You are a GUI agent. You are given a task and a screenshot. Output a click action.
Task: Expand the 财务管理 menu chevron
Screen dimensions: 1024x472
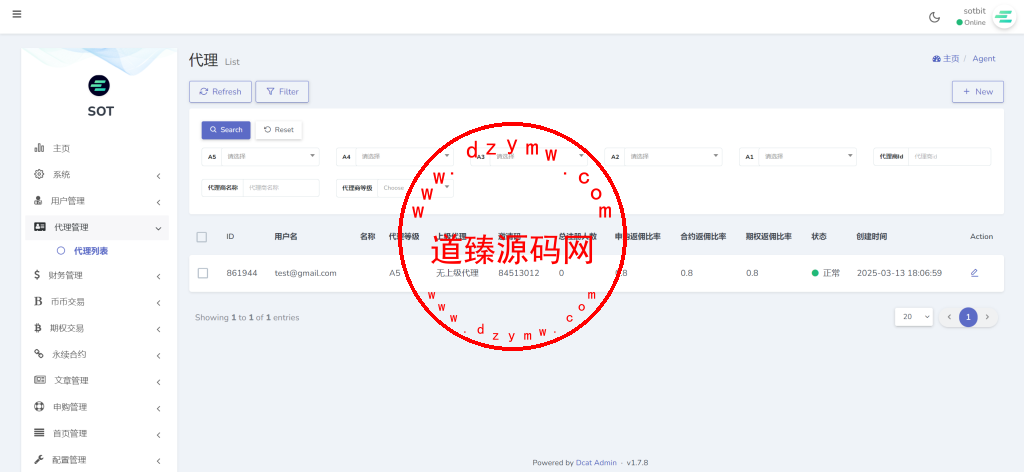coord(158,276)
